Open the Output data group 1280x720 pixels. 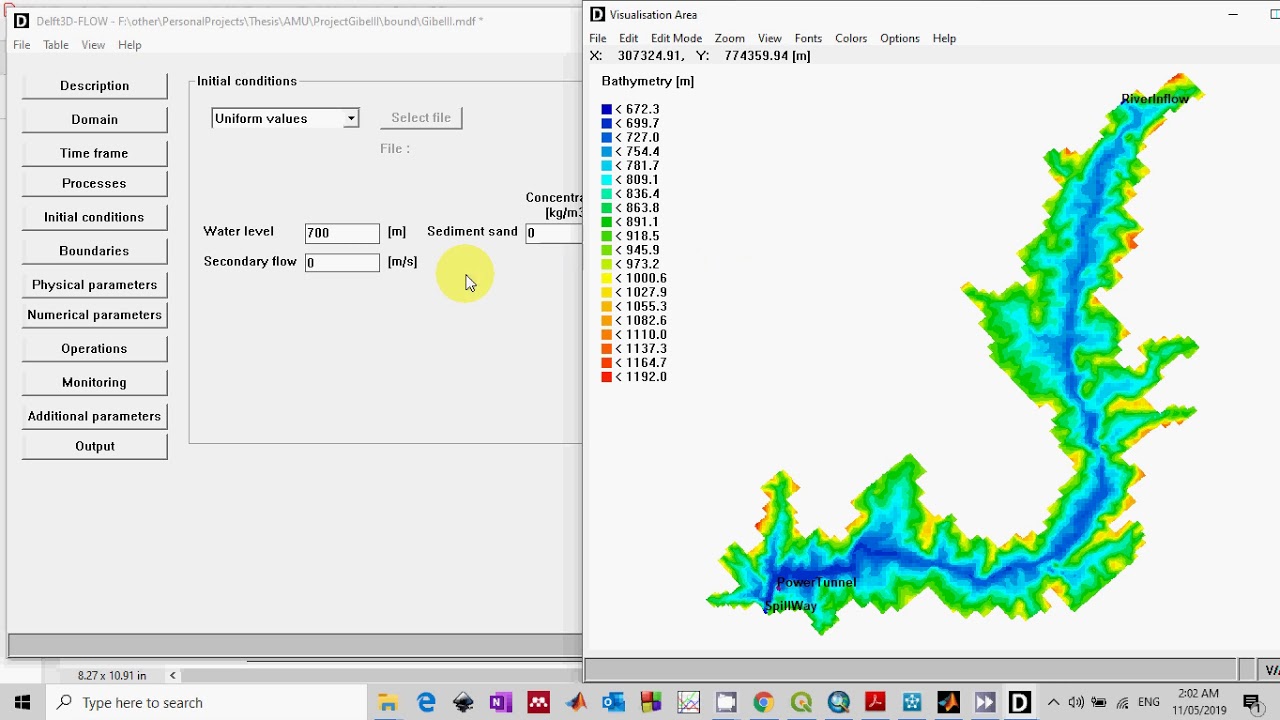tap(94, 446)
